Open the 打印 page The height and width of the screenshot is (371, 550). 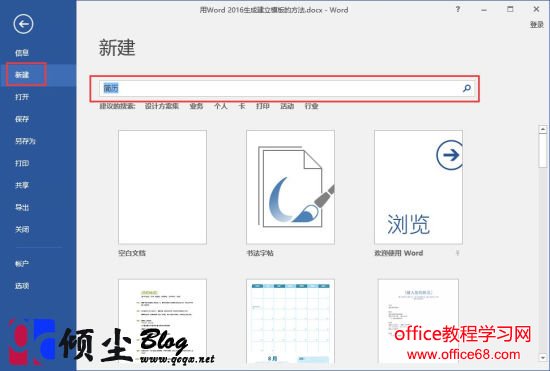click(x=22, y=163)
